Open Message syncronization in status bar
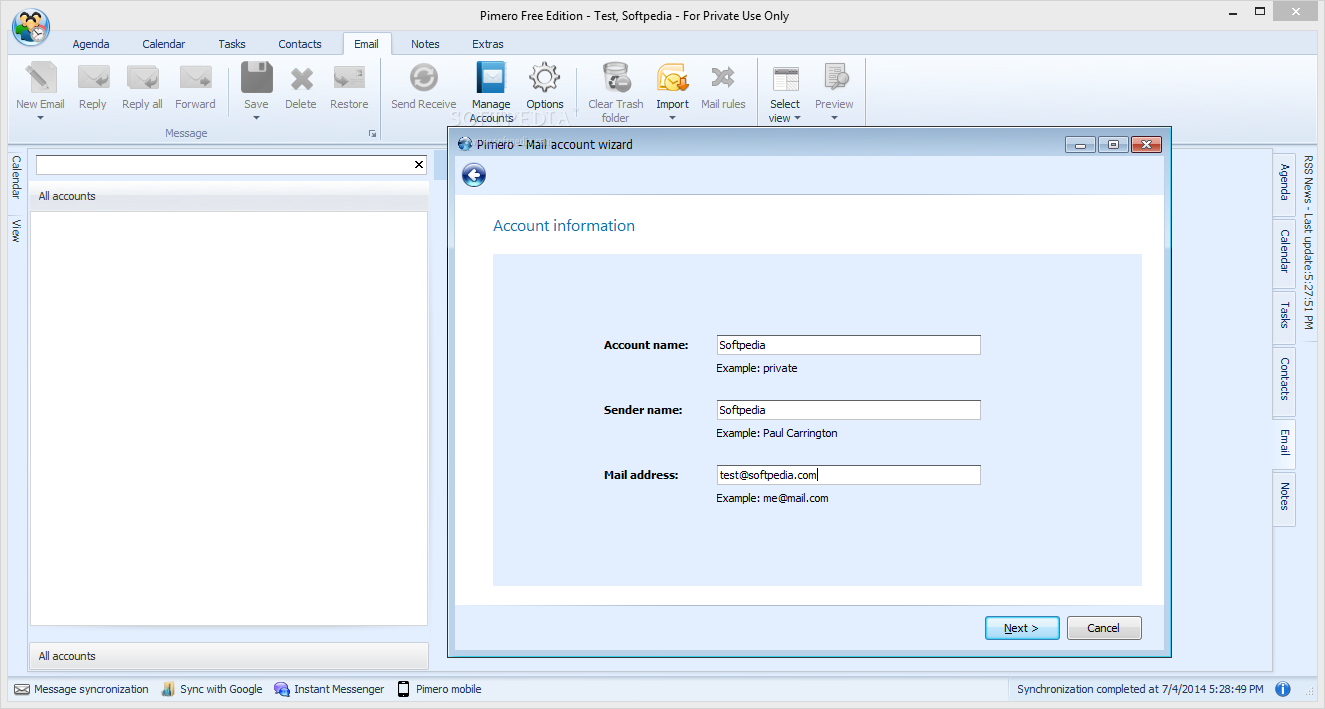1325x709 pixels. [x=81, y=689]
